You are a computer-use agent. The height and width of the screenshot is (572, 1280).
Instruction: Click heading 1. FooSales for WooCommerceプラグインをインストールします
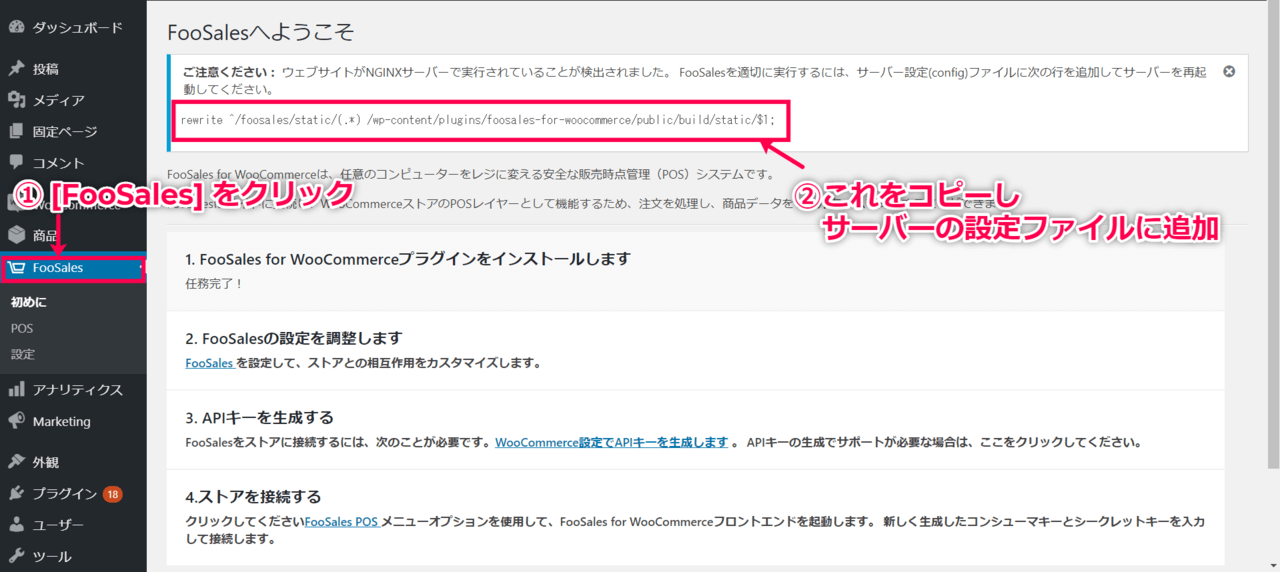[408, 259]
